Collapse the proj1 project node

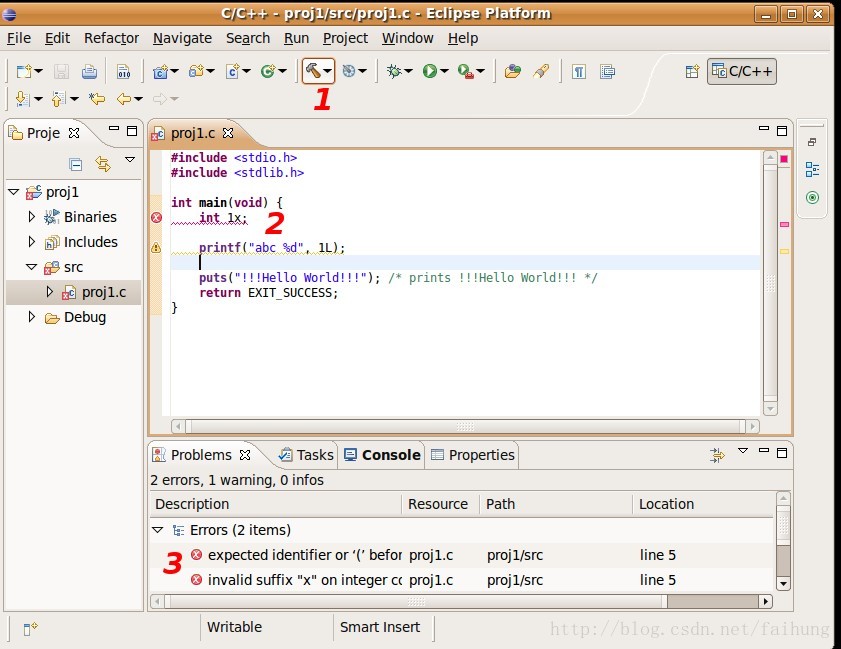pos(14,192)
